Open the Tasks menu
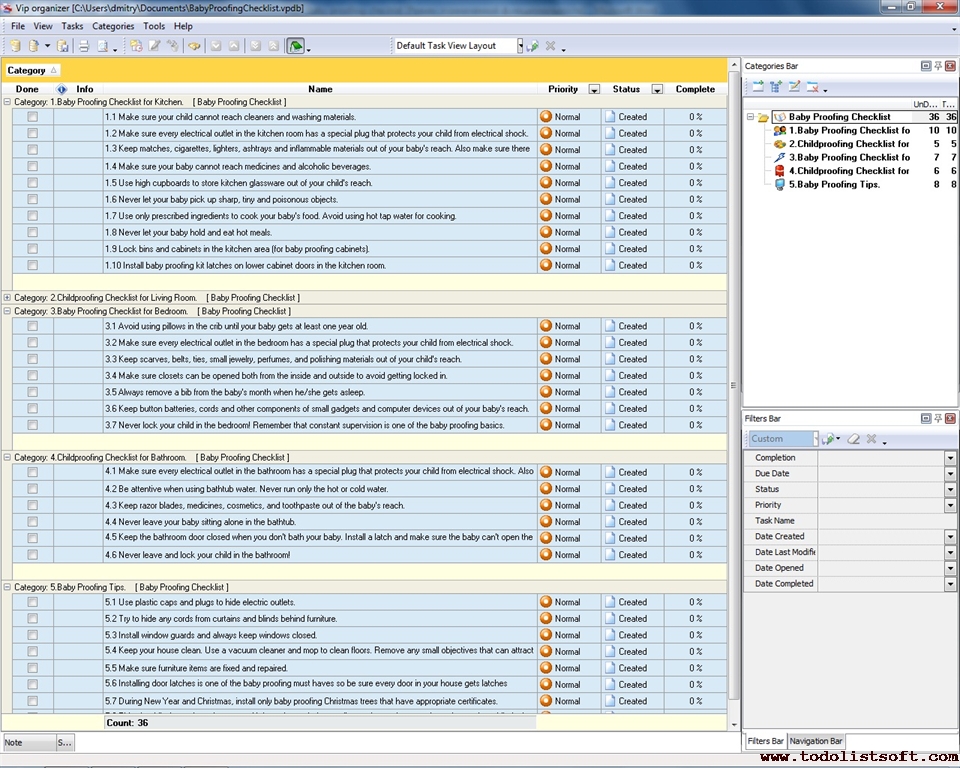 click(72, 26)
